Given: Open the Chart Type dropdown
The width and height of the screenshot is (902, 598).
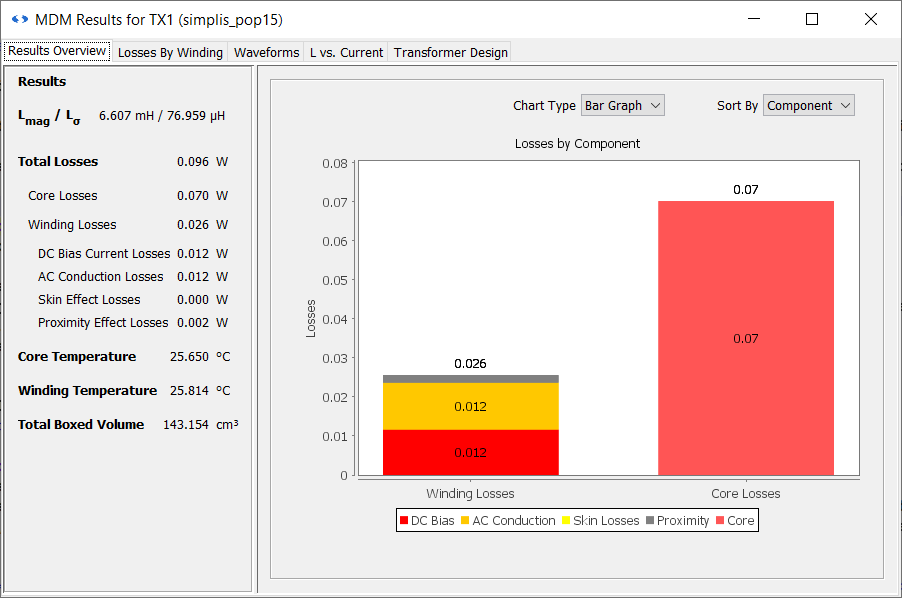Looking at the screenshot, I should (x=622, y=106).
